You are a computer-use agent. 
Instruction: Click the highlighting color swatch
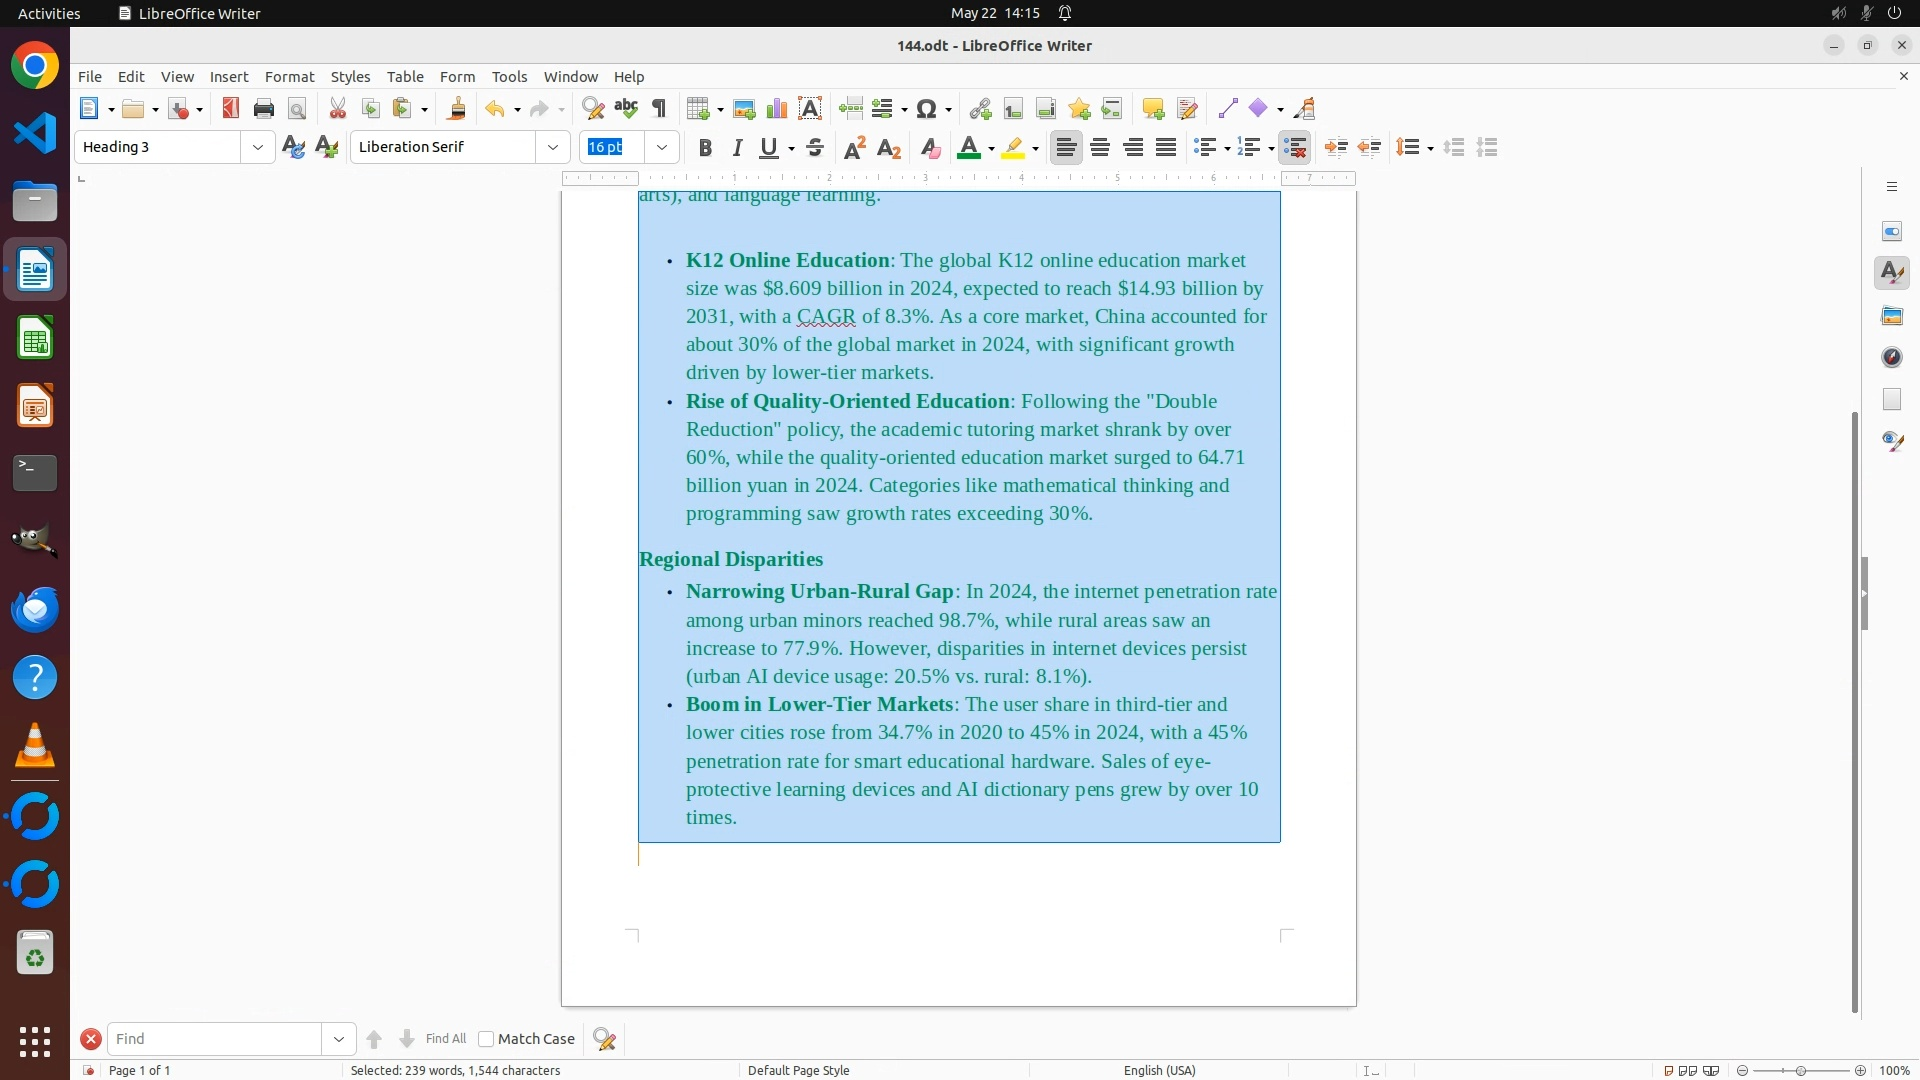coord(1013,148)
